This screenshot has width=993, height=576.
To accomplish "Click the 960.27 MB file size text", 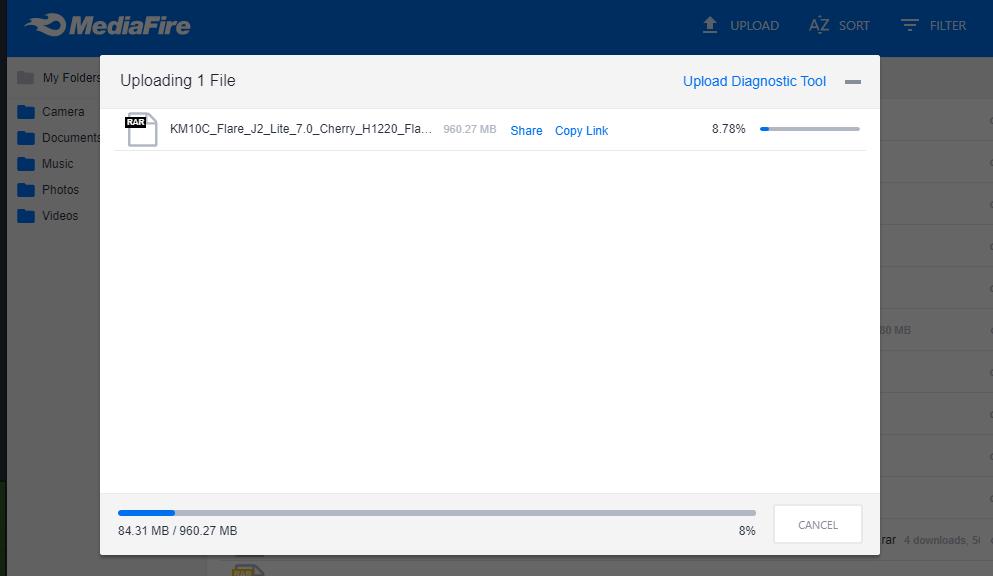I will point(469,129).
